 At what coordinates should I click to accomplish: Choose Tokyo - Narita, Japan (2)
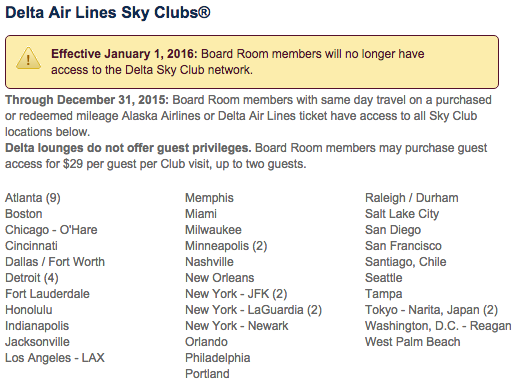point(431,310)
